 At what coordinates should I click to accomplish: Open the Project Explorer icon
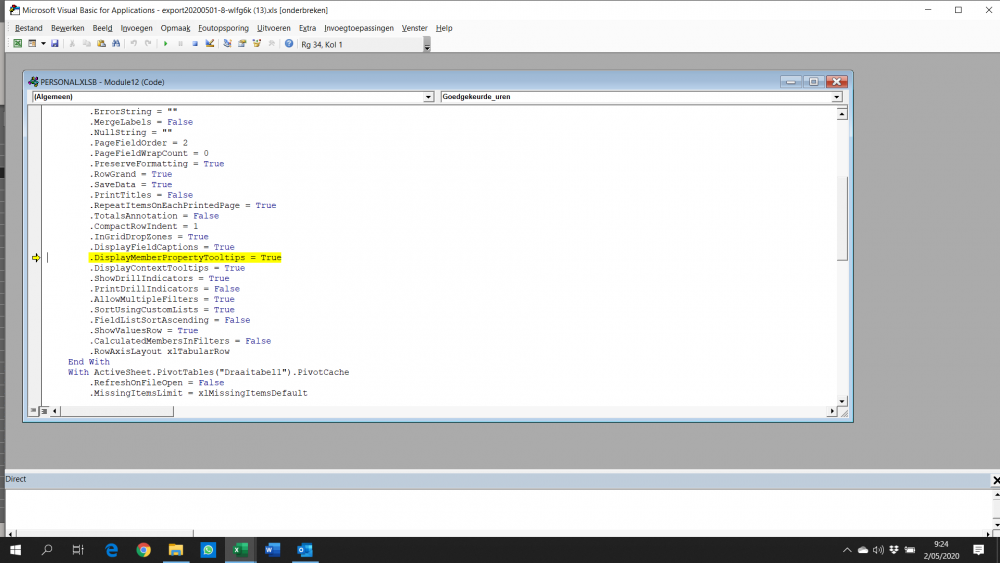pyautogui.click(x=228, y=44)
